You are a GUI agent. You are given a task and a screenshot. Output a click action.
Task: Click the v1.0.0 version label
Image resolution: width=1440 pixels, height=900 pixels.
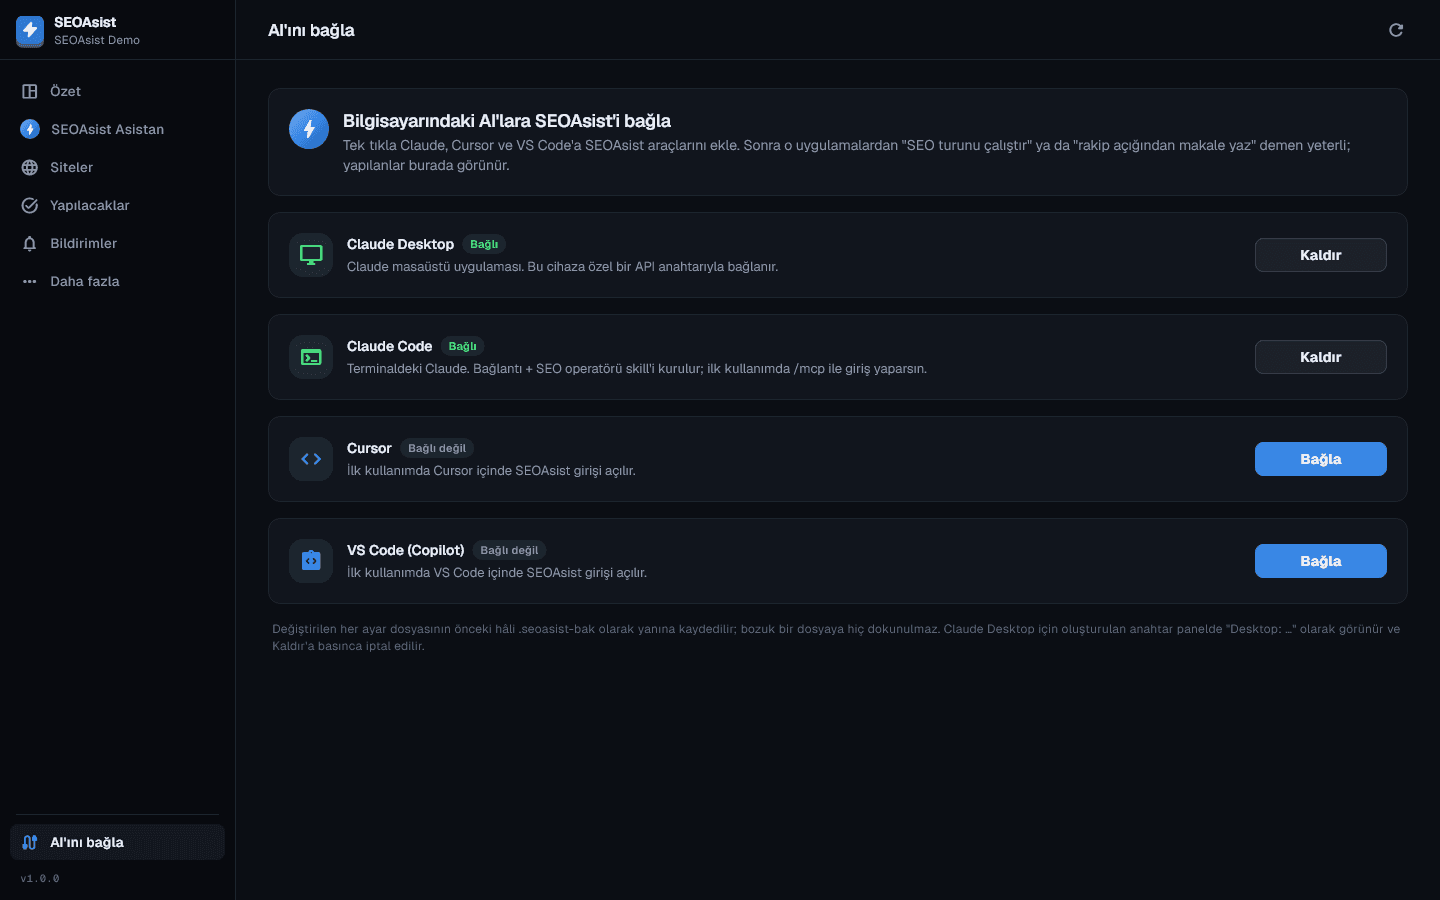point(40,878)
